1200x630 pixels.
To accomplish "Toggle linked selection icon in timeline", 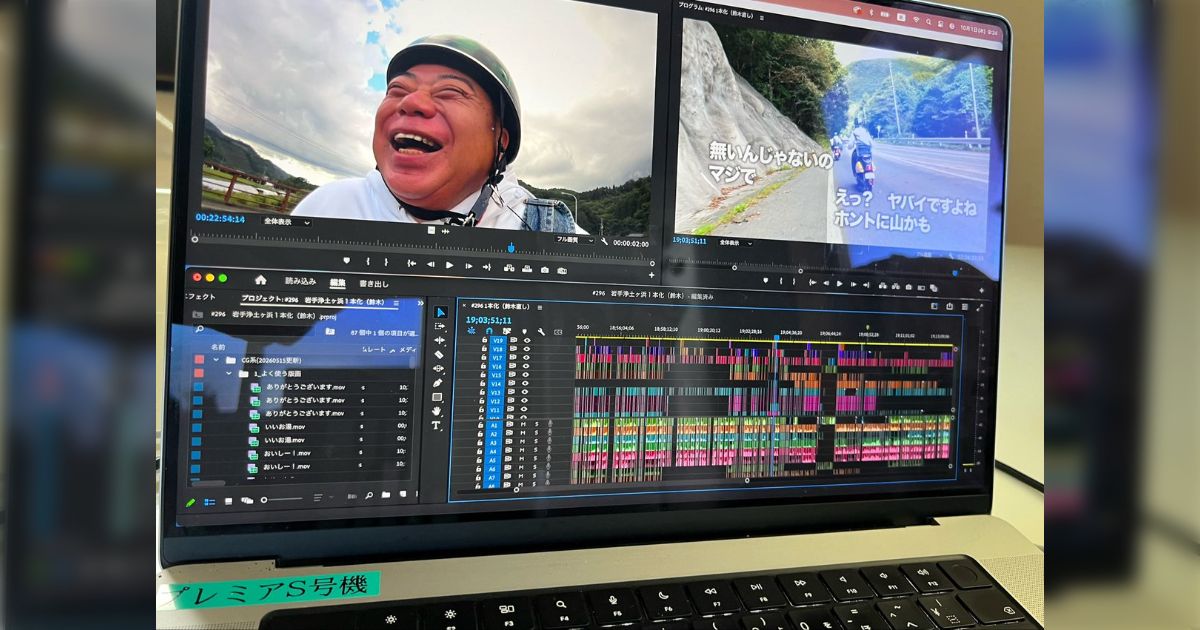I will click(506, 331).
